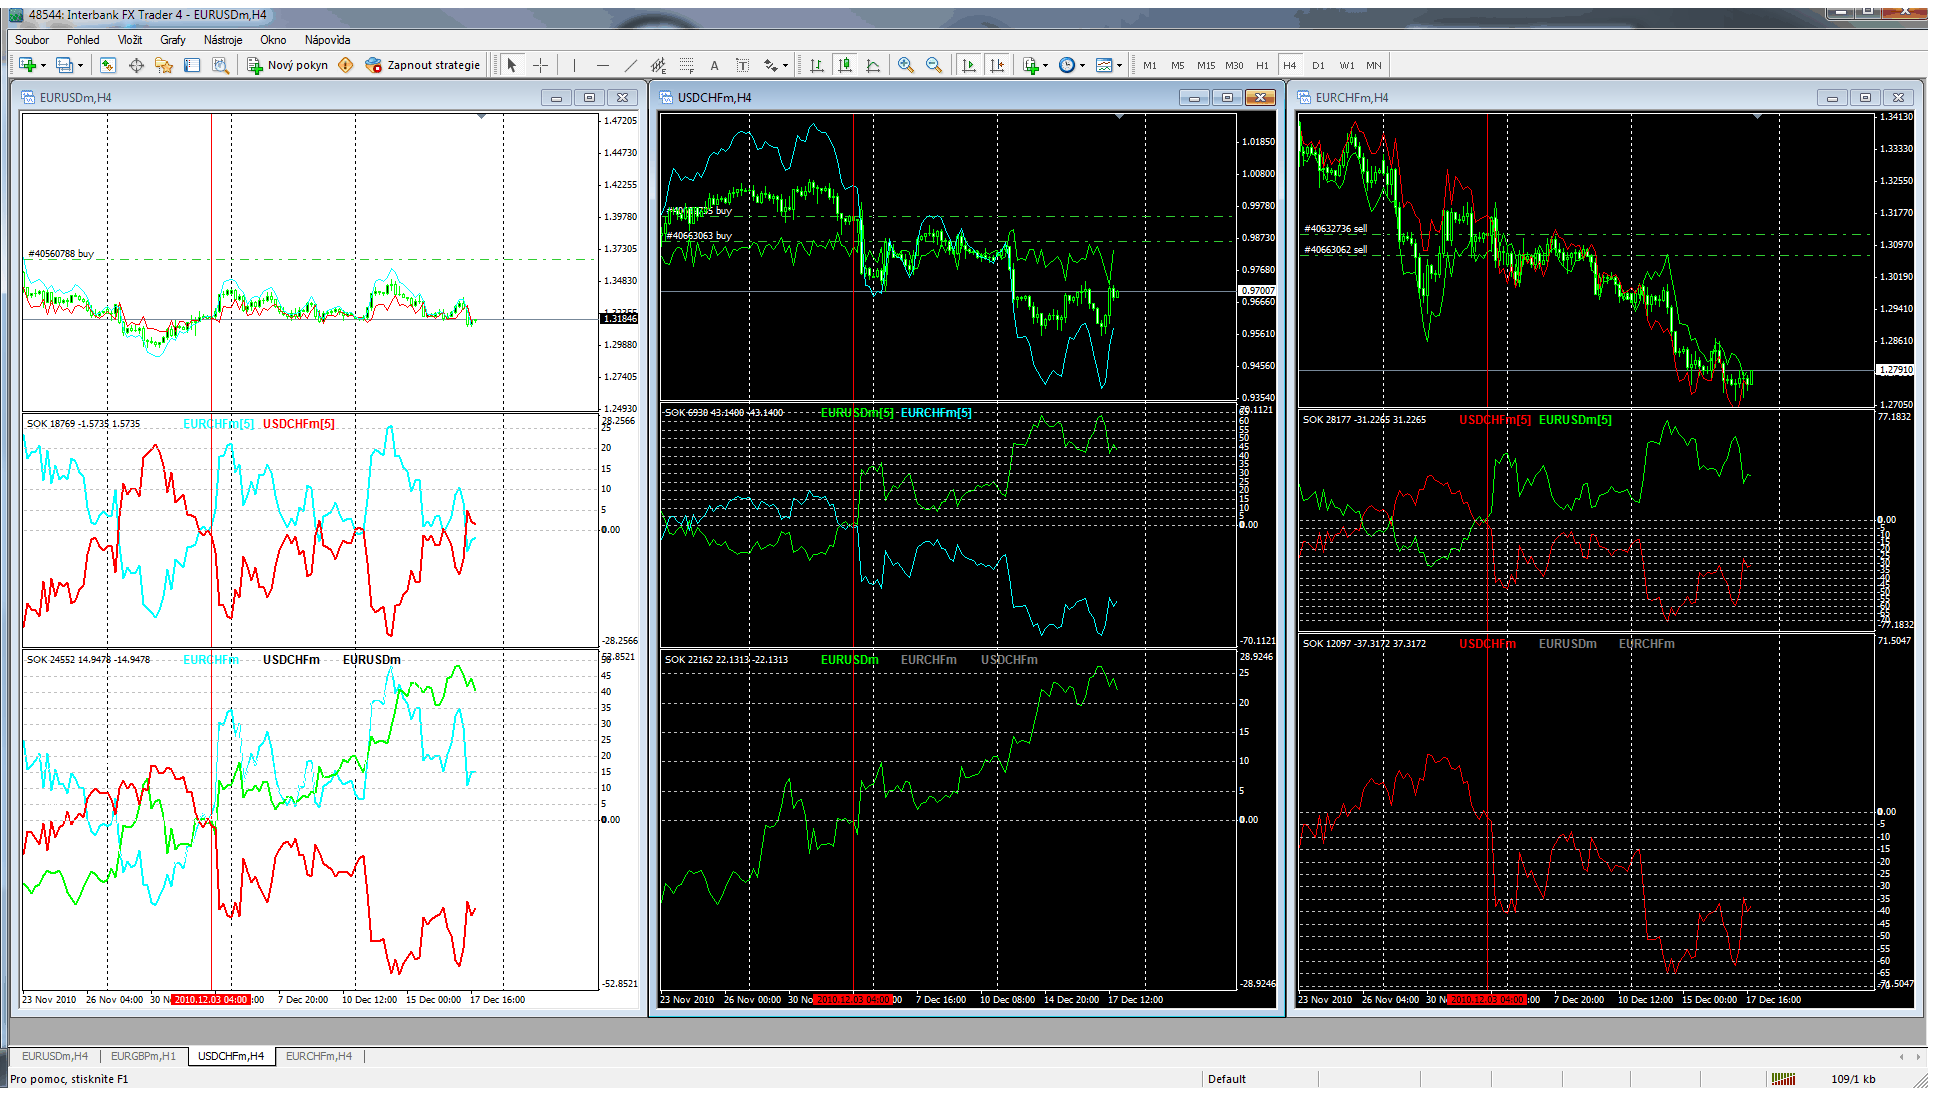Open the Terminal panel icon
Image resolution: width=1936 pixels, height=1096 pixels.
click(192, 65)
